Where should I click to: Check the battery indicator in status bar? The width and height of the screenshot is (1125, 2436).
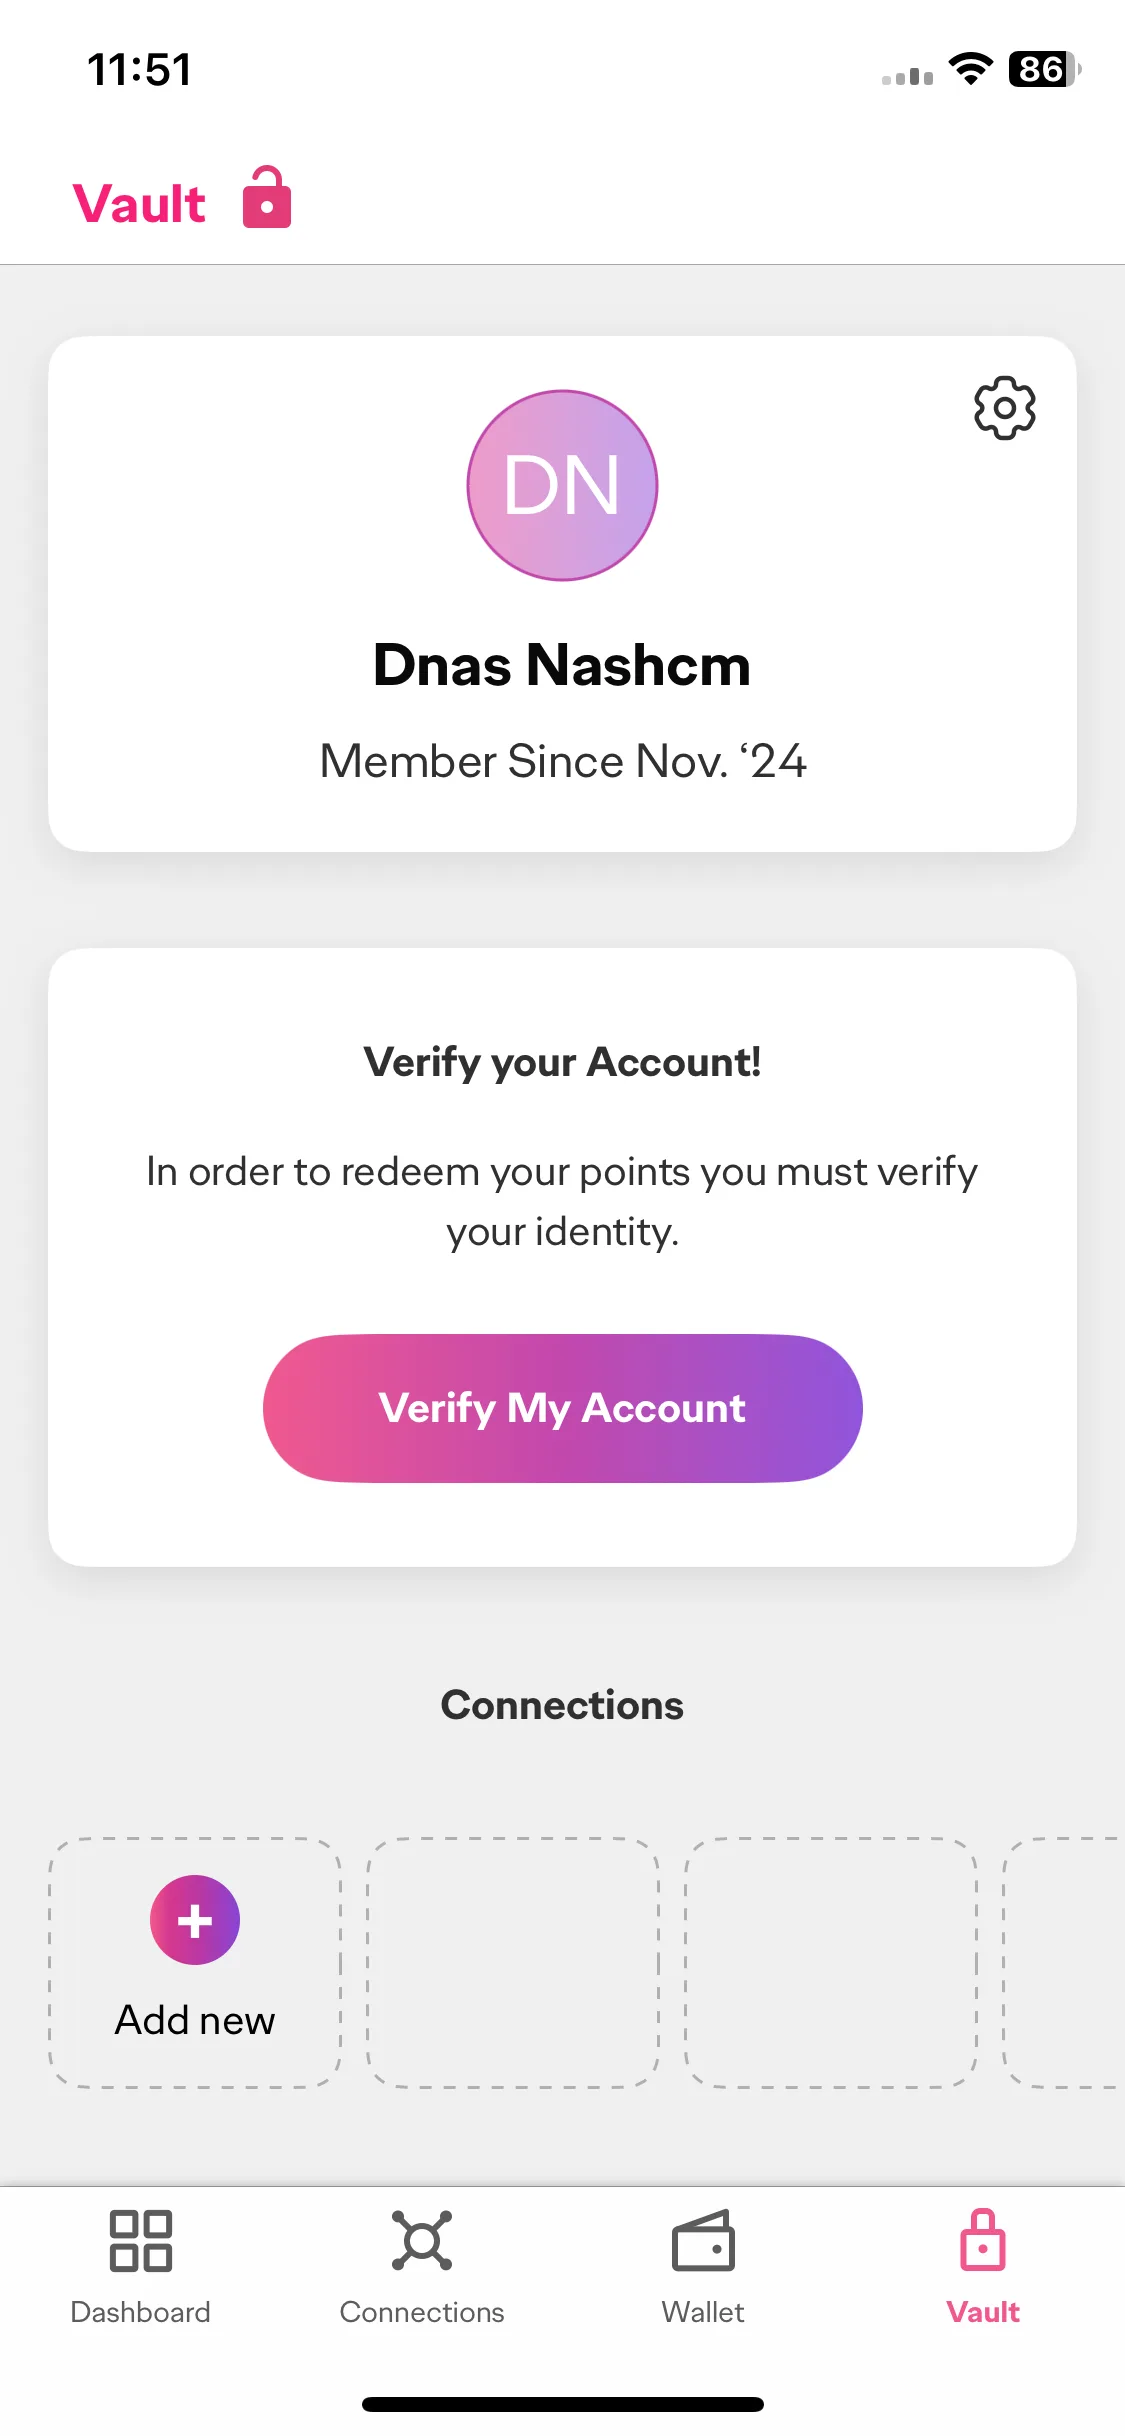click(x=1044, y=69)
